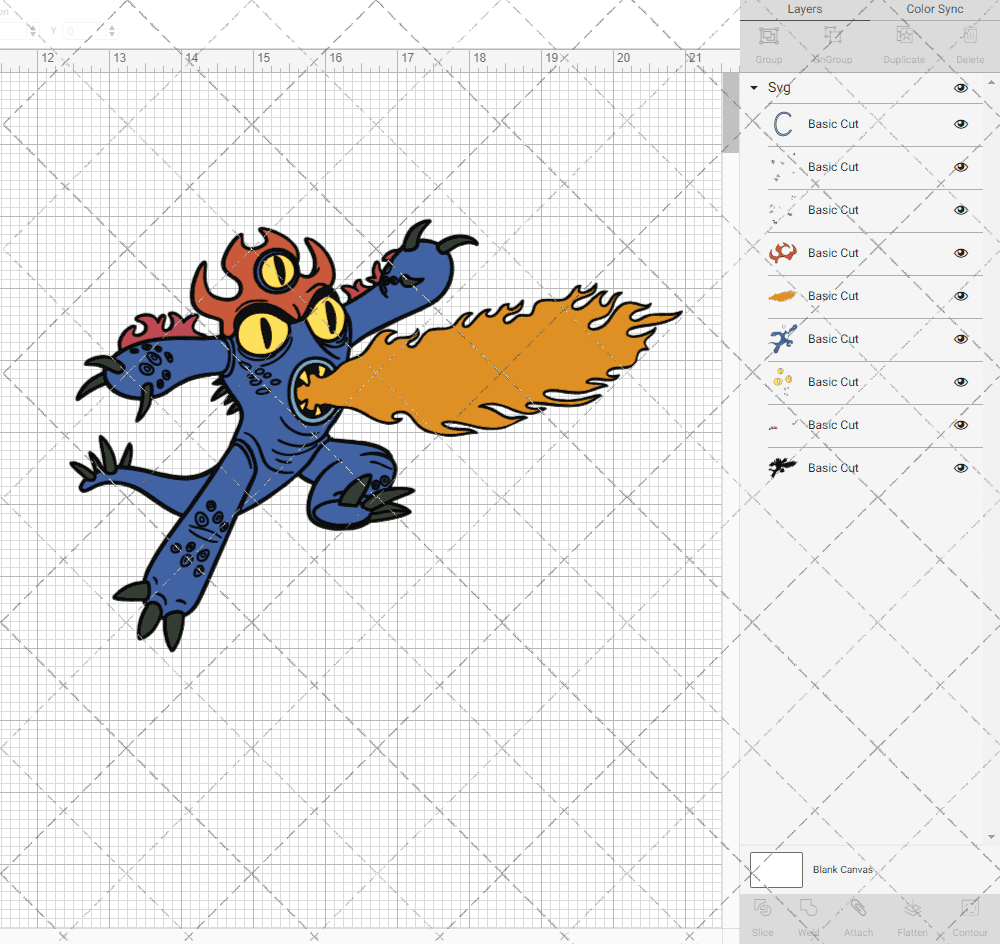Select the small red marks layer thumbnail
This screenshot has height=944, width=1000.
783,425
